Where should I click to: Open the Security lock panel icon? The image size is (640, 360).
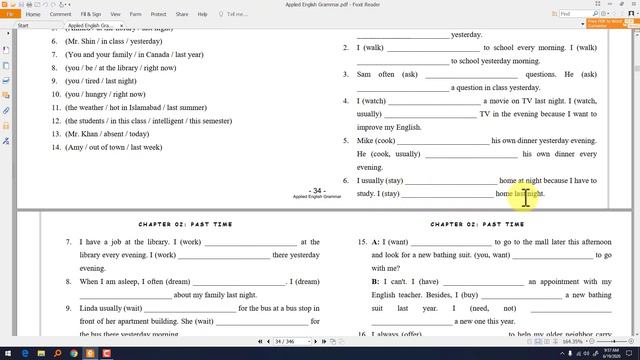[6, 126]
